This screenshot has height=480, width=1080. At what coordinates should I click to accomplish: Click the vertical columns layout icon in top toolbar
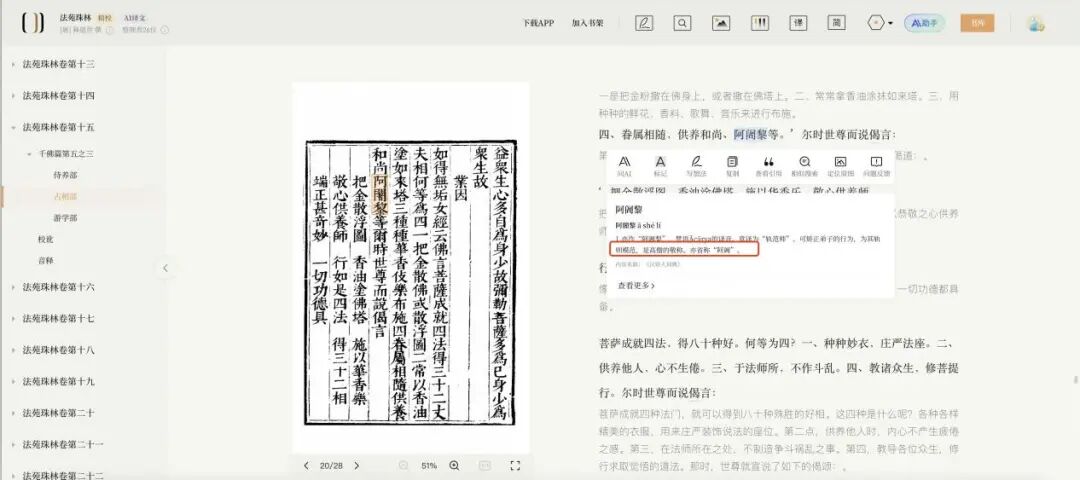click(760, 23)
